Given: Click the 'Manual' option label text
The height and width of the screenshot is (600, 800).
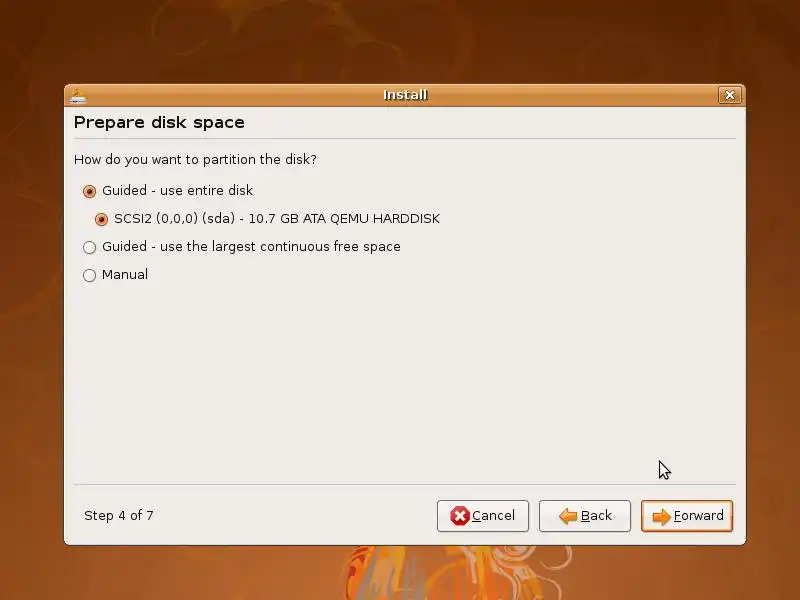Looking at the screenshot, I should (x=125, y=274).
